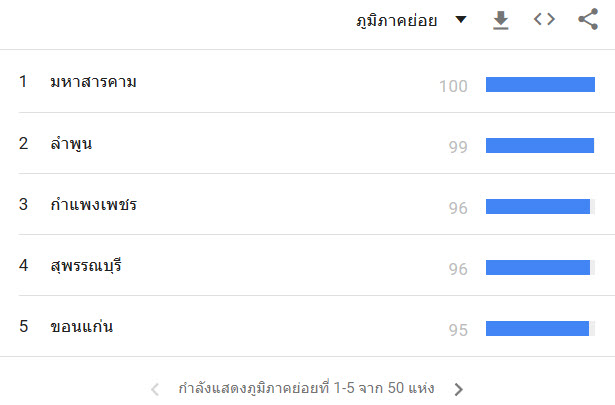The image size is (615, 405).
Task: Open the embed code icon
Action: click(544, 19)
